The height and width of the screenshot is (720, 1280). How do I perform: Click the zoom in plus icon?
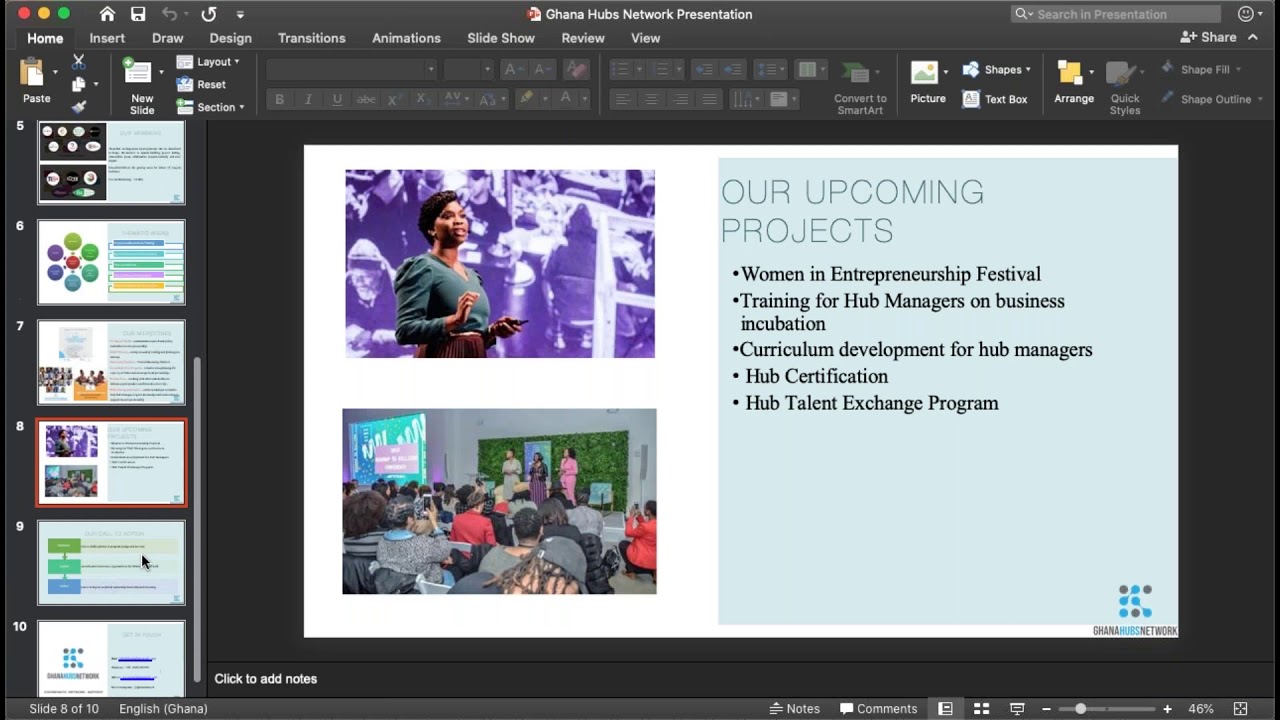1167,709
